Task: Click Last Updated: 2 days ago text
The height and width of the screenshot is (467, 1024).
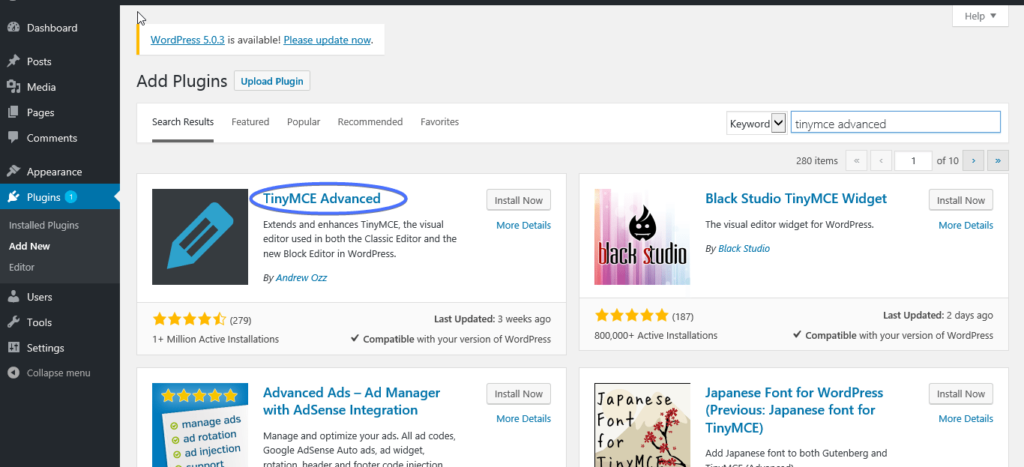Action: tap(938, 315)
